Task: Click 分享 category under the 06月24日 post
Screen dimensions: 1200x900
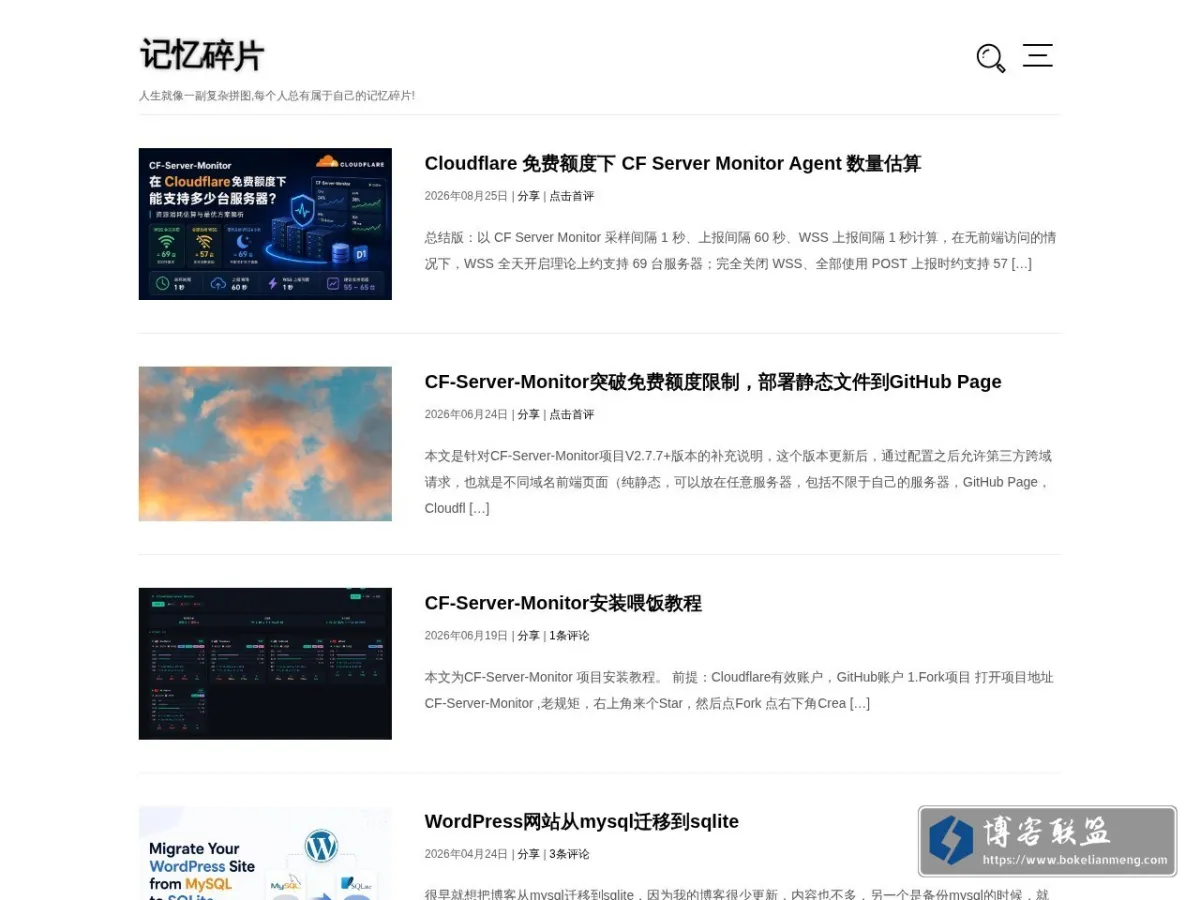Action: [x=528, y=414]
